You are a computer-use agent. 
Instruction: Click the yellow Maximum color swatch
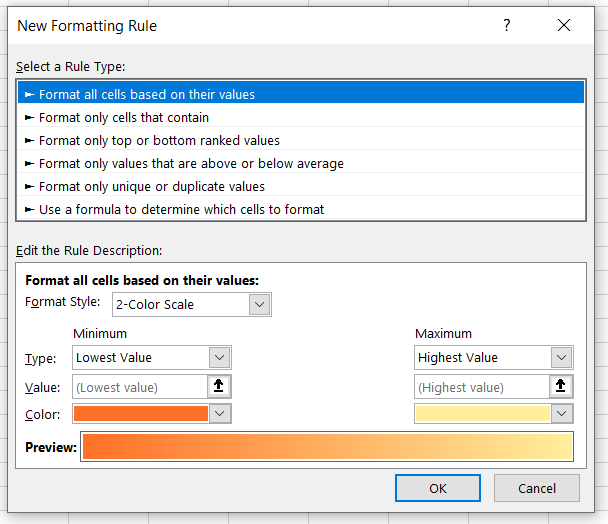[482, 414]
